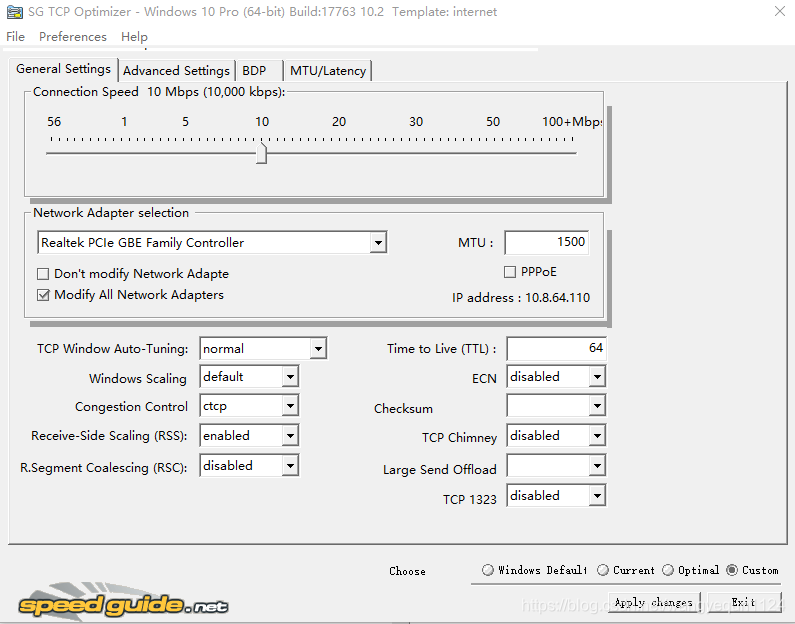
Task: Click the Exit button
Action: (x=744, y=602)
